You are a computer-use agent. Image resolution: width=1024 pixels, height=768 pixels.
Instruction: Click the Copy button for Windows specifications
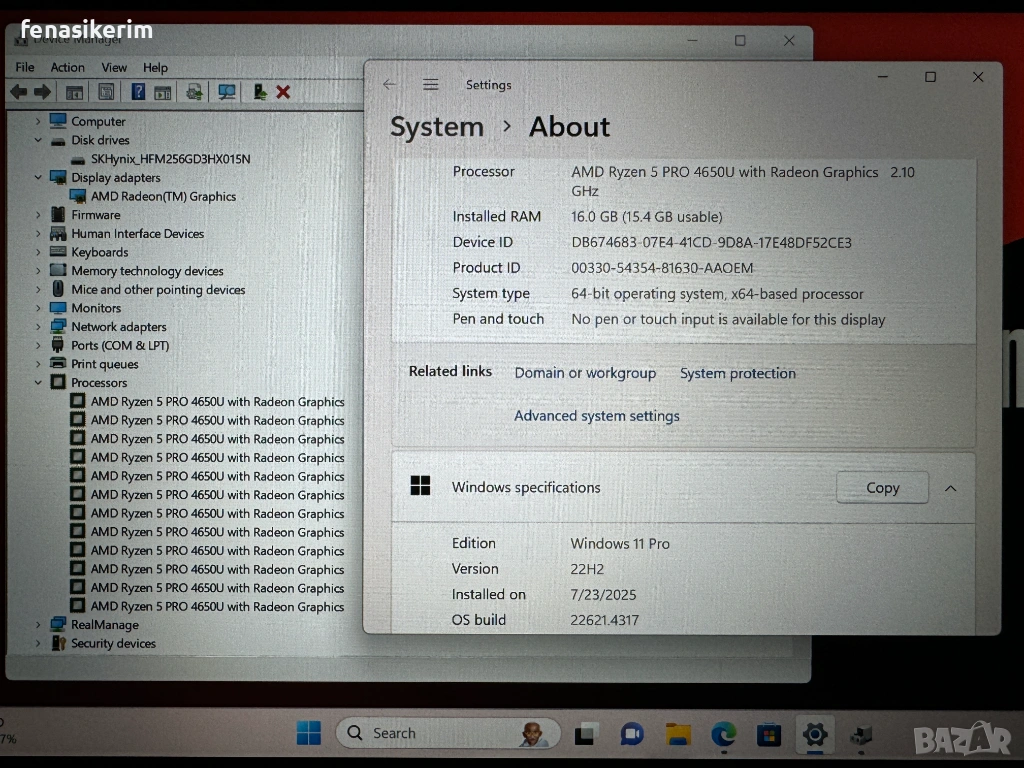pos(882,488)
